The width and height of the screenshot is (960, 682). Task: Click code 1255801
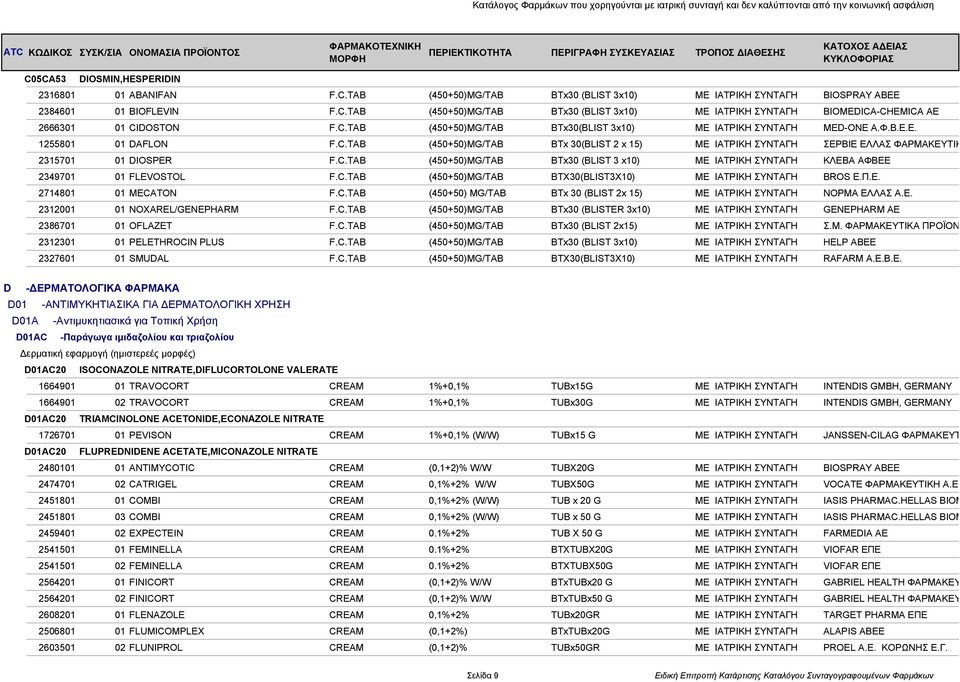[56, 144]
